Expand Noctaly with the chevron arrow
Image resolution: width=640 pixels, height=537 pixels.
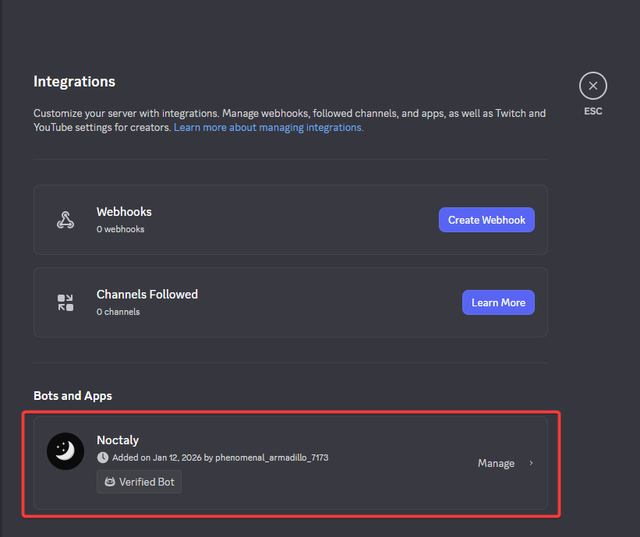tap(531, 463)
